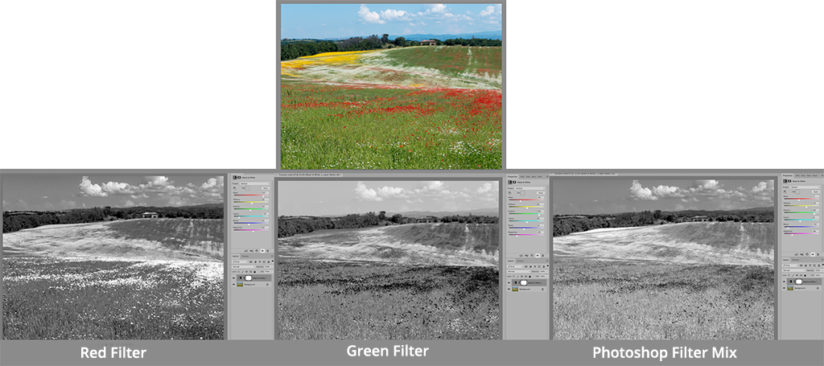The height and width of the screenshot is (366, 824).
Task: Click Background layer lock icon in Green Filter panel
Action: pos(542,289)
